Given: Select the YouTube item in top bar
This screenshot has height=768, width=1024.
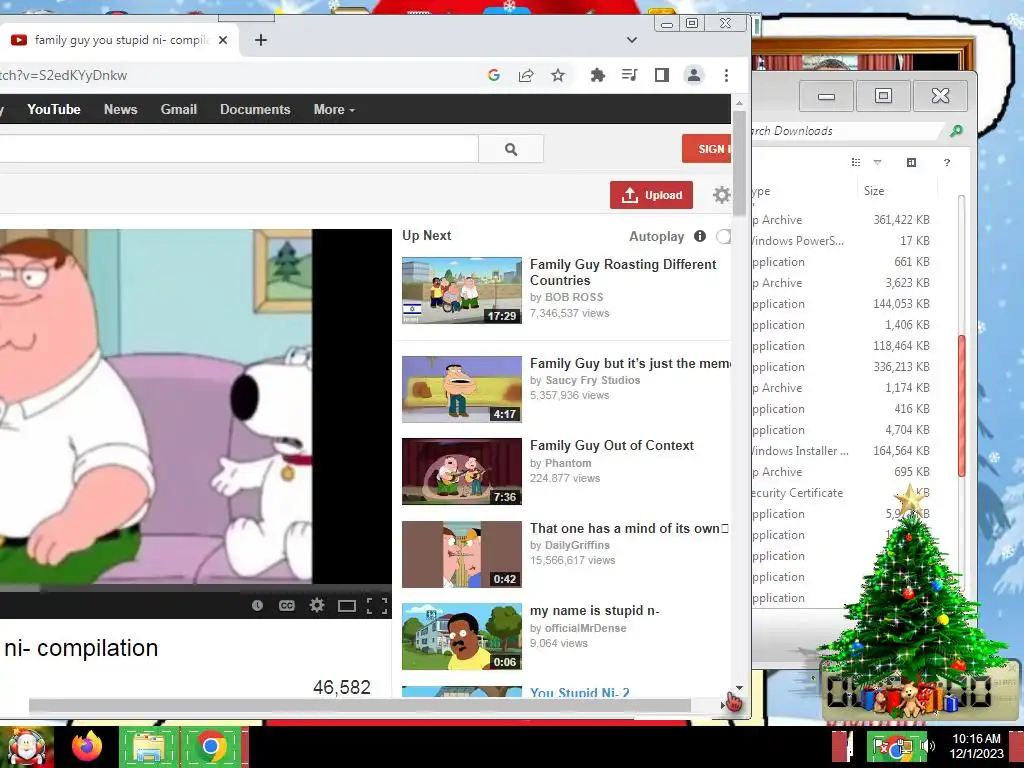Looking at the screenshot, I should [54, 110].
